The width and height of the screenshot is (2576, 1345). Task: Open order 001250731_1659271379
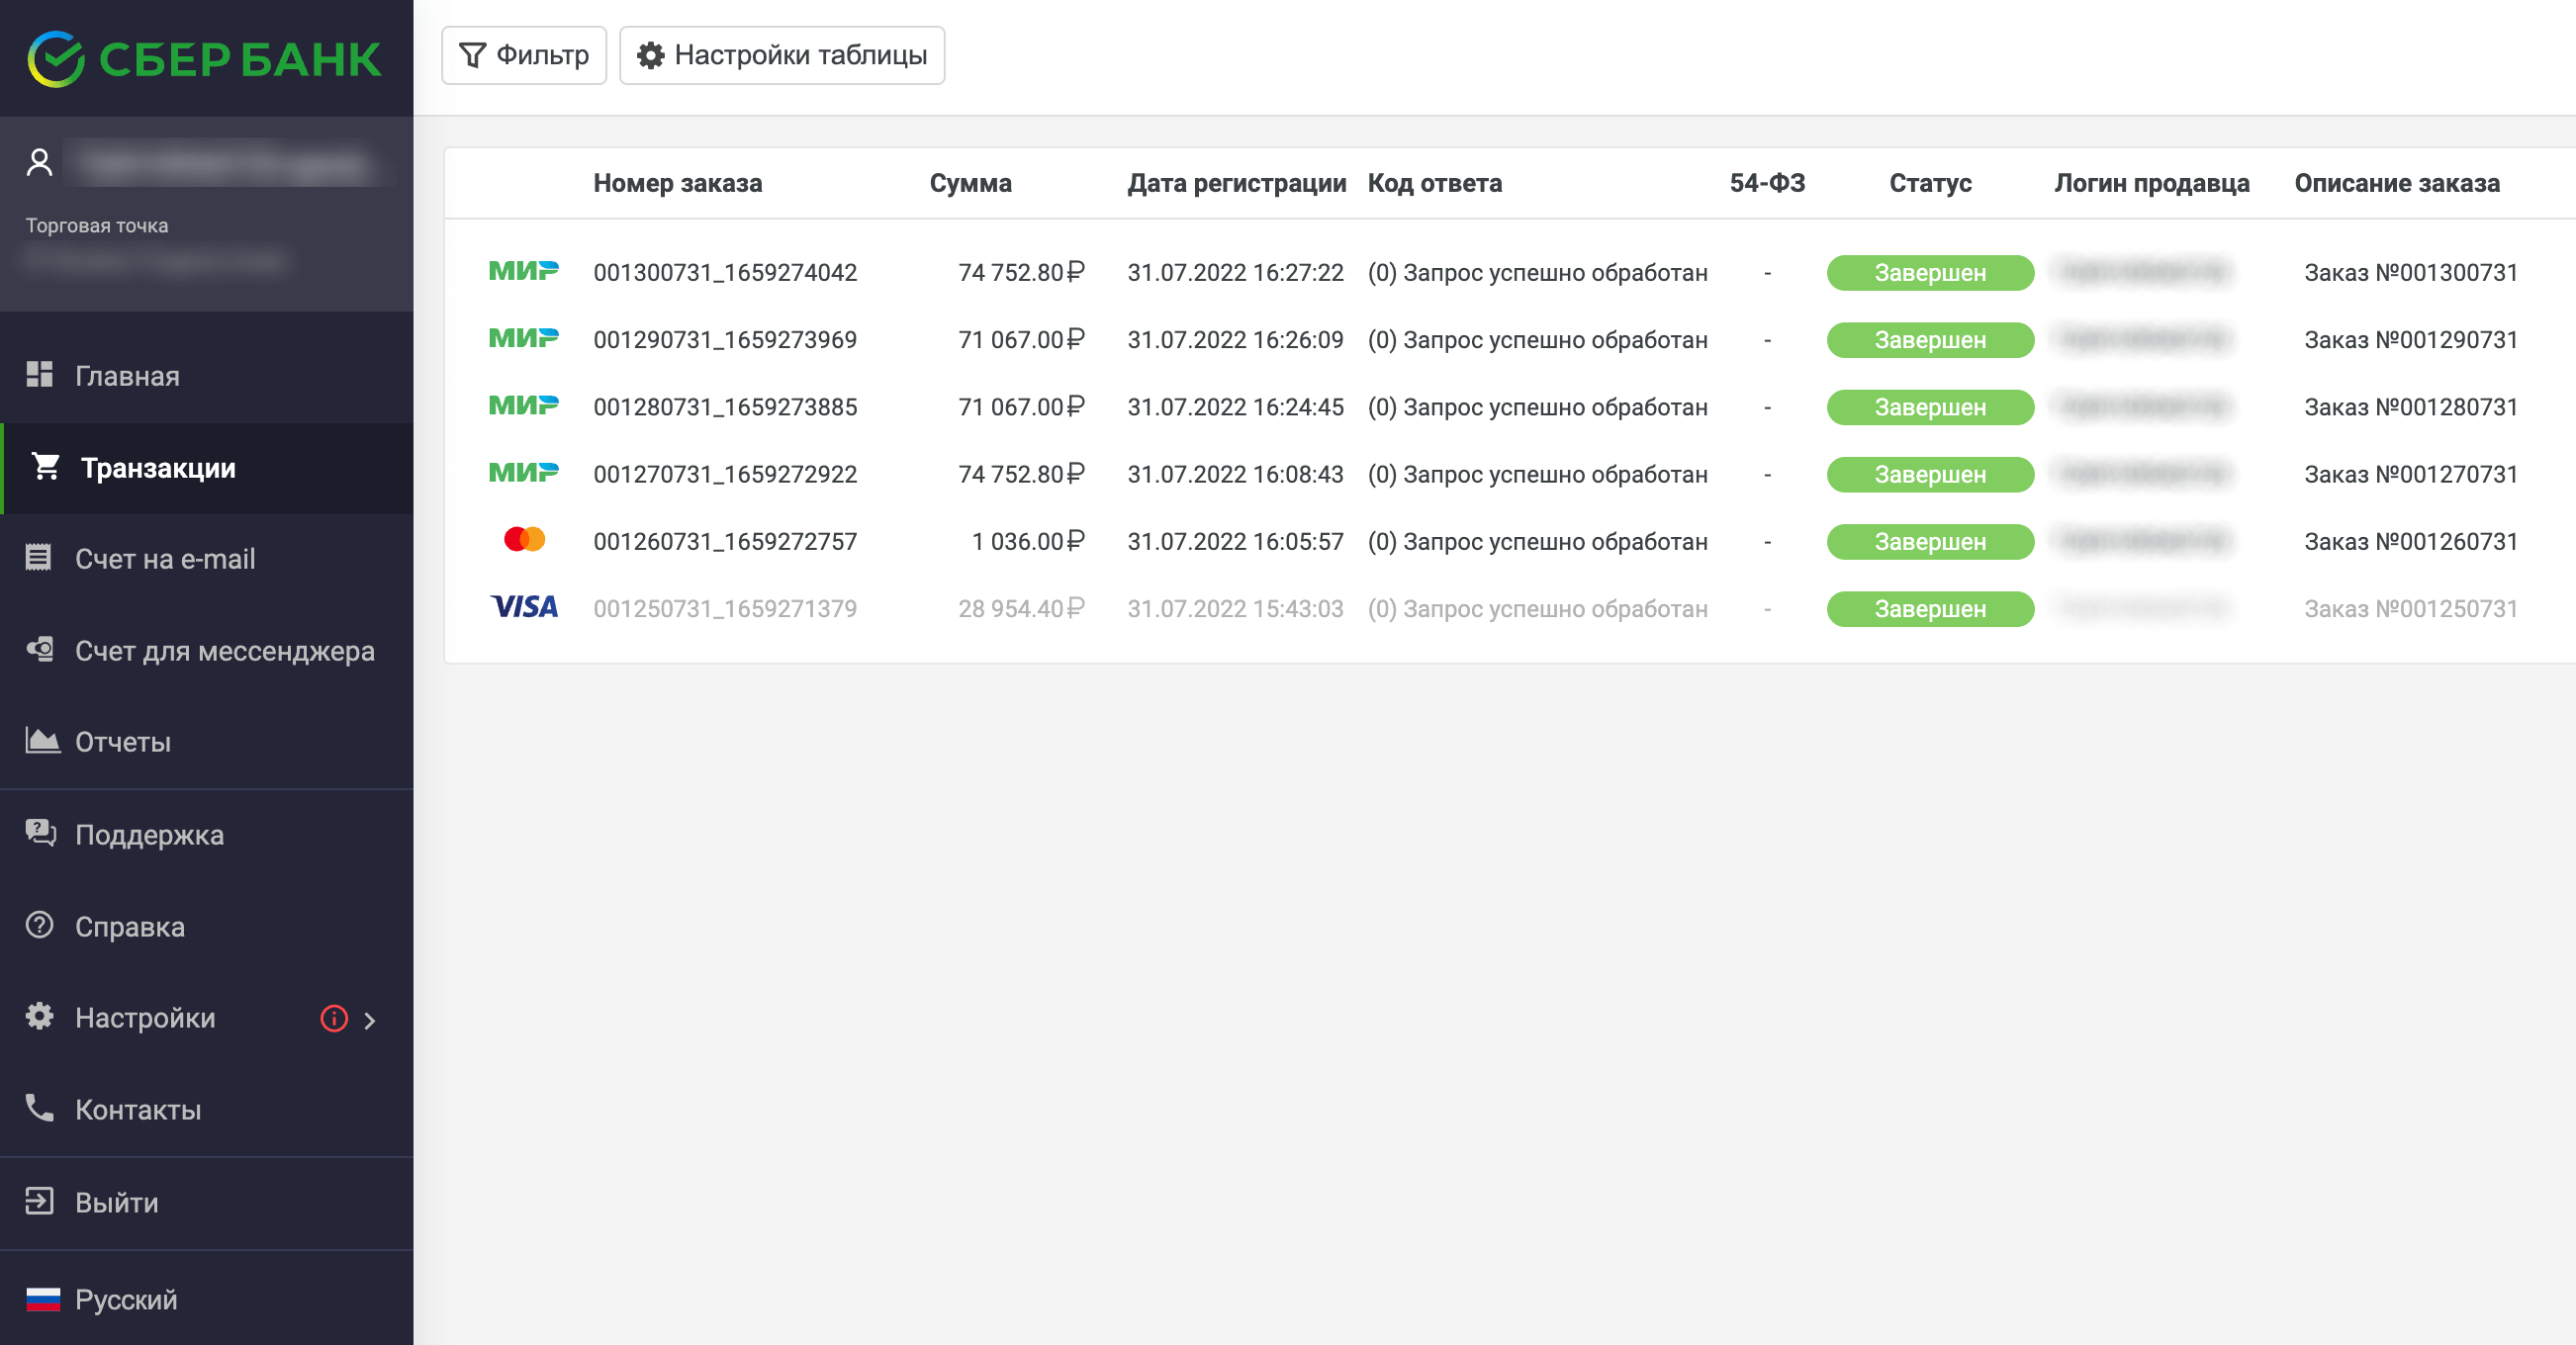pos(725,608)
